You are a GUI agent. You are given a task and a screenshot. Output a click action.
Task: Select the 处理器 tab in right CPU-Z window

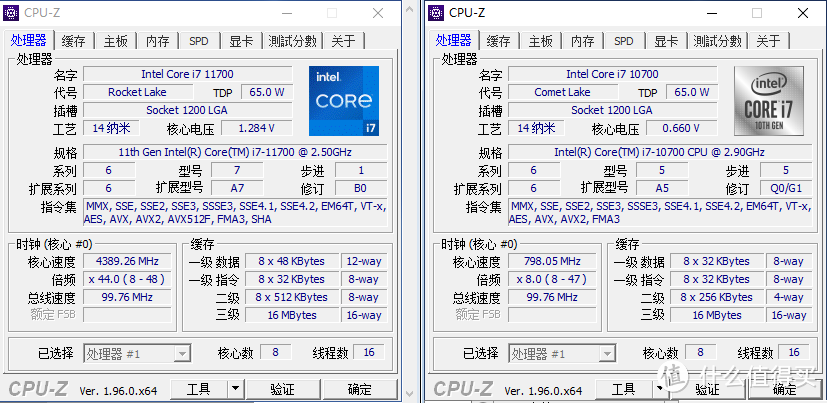454,40
